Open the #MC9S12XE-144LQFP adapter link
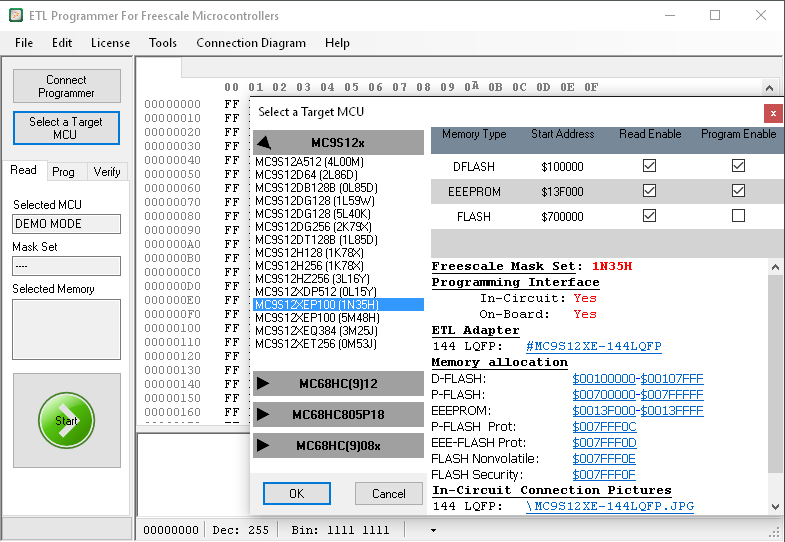 tap(594, 346)
